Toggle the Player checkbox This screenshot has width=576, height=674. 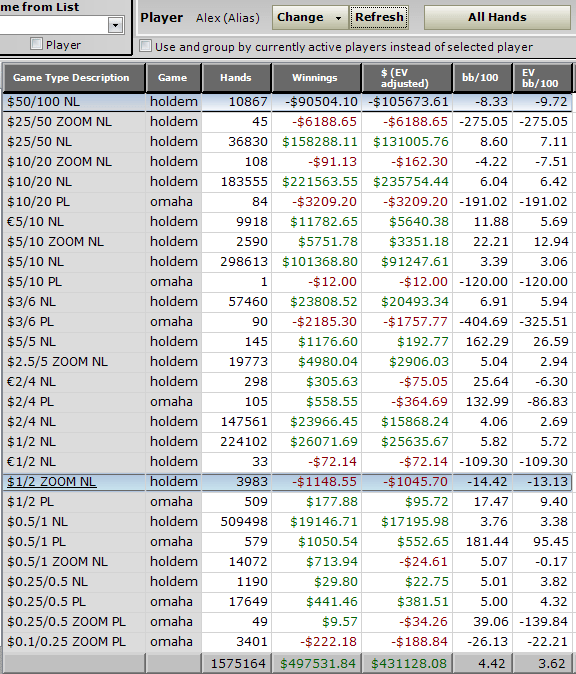[x=37, y=44]
